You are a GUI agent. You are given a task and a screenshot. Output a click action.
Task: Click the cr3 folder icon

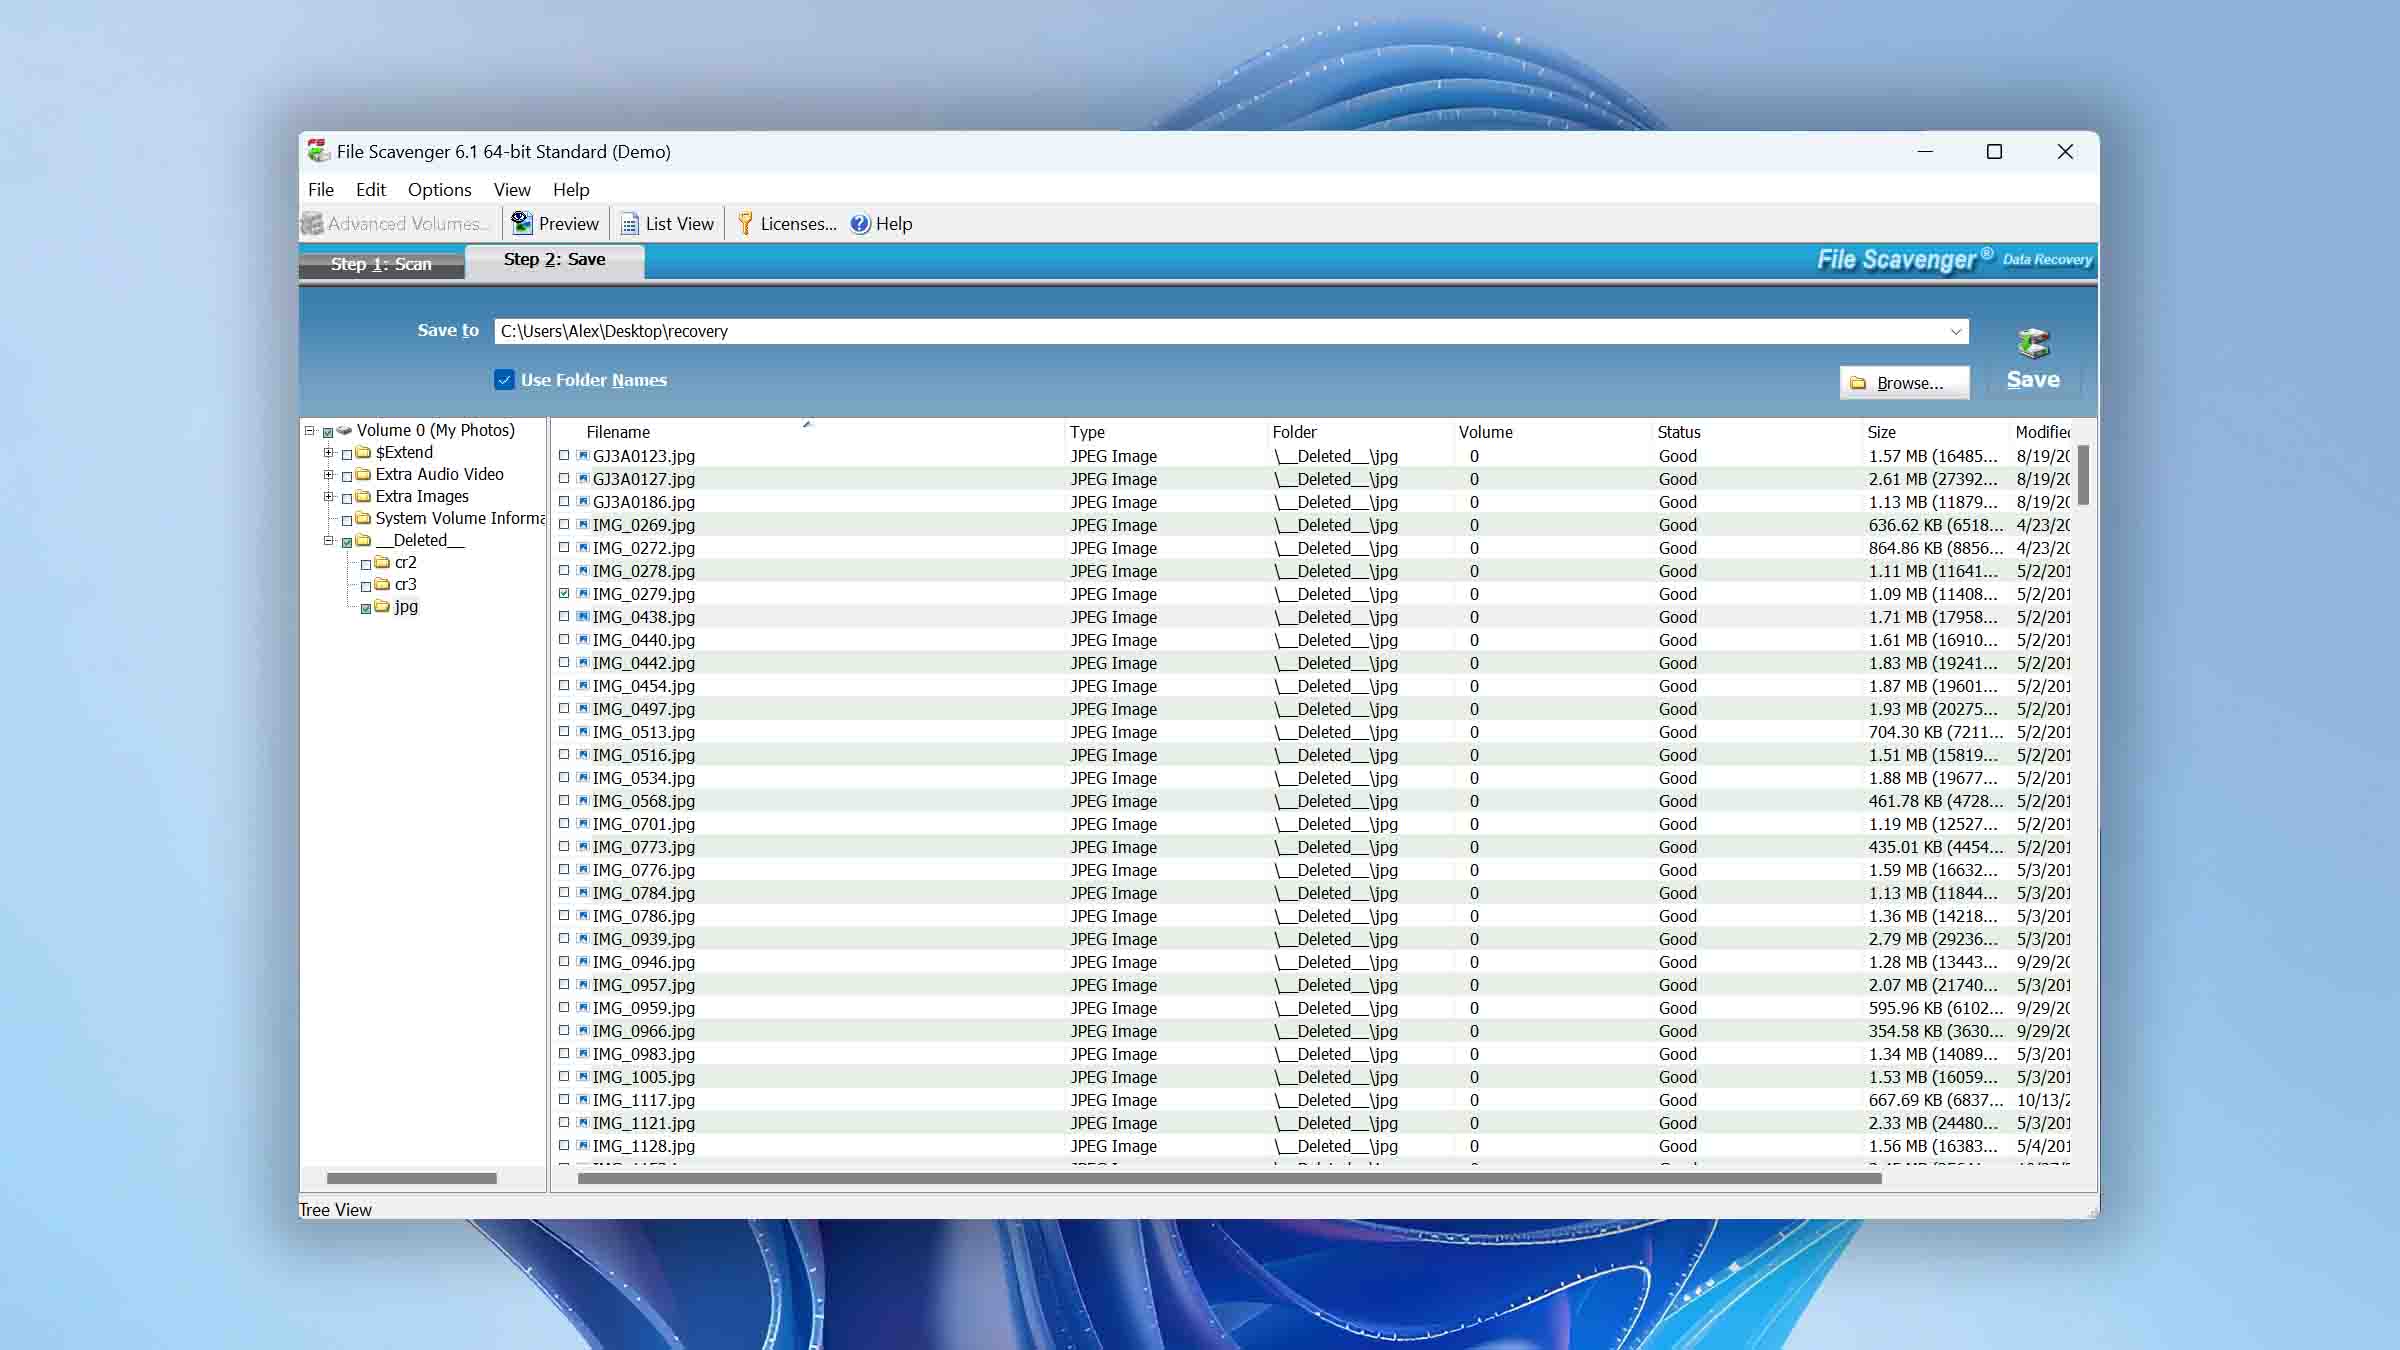coord(382,584)
